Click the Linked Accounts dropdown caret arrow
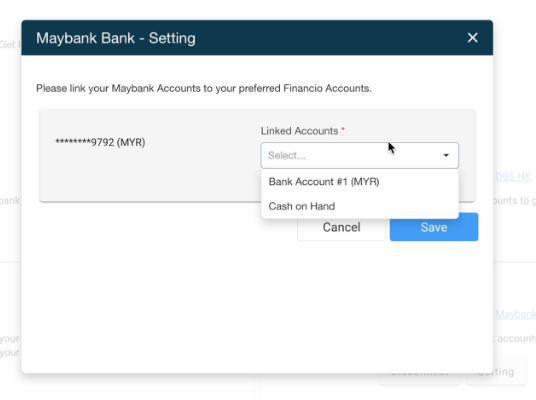536x400 pixels. 446,156
